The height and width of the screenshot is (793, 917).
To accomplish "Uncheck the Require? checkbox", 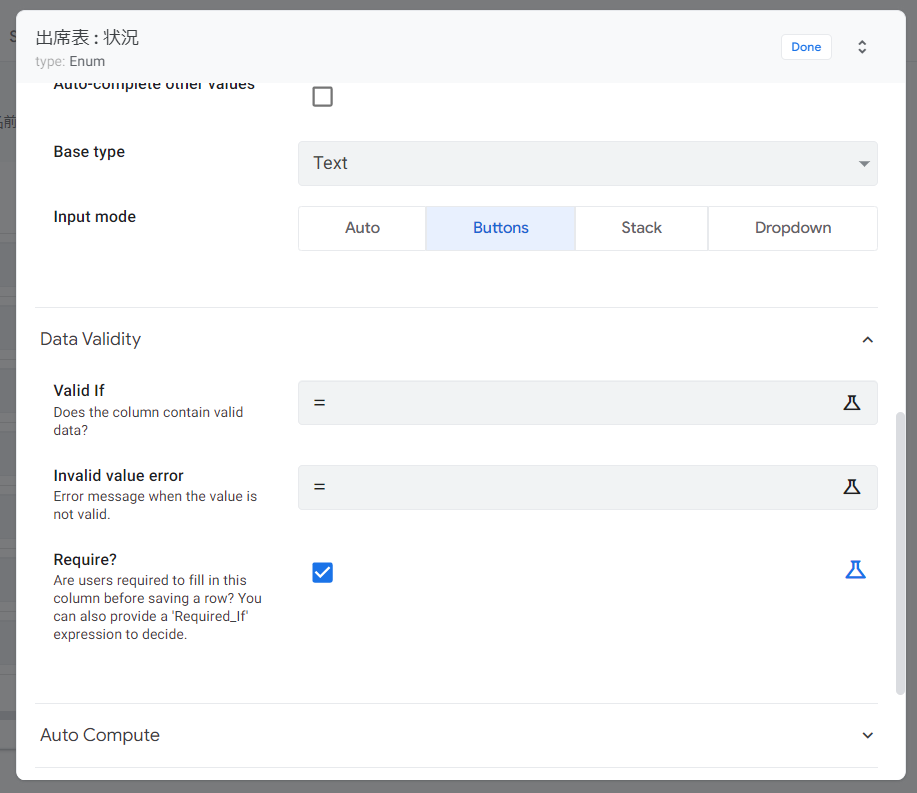I will click(x=322, y=572).
